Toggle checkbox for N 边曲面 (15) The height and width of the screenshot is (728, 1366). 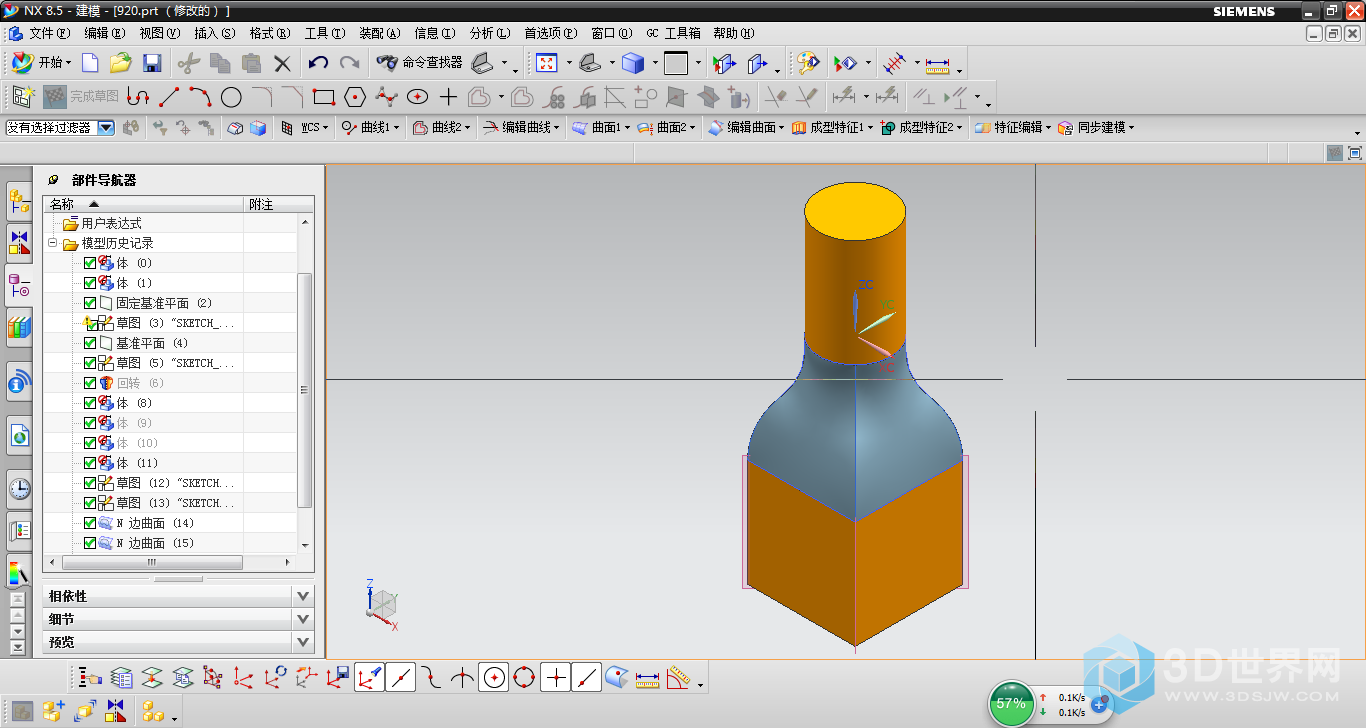(x=90, y=543)
